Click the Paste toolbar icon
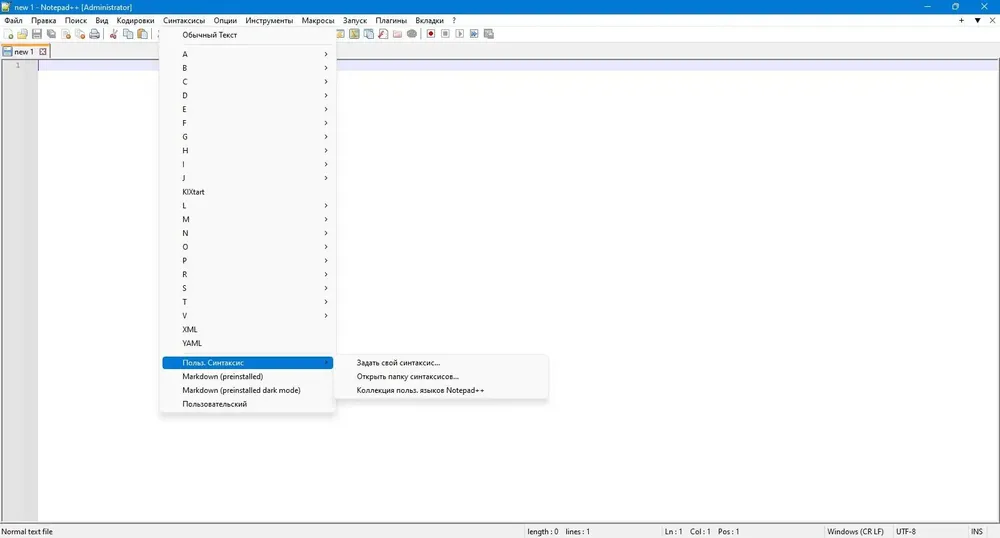Image resolution: width=1000 pixels, height=538 pixels. tap(143, 34)
